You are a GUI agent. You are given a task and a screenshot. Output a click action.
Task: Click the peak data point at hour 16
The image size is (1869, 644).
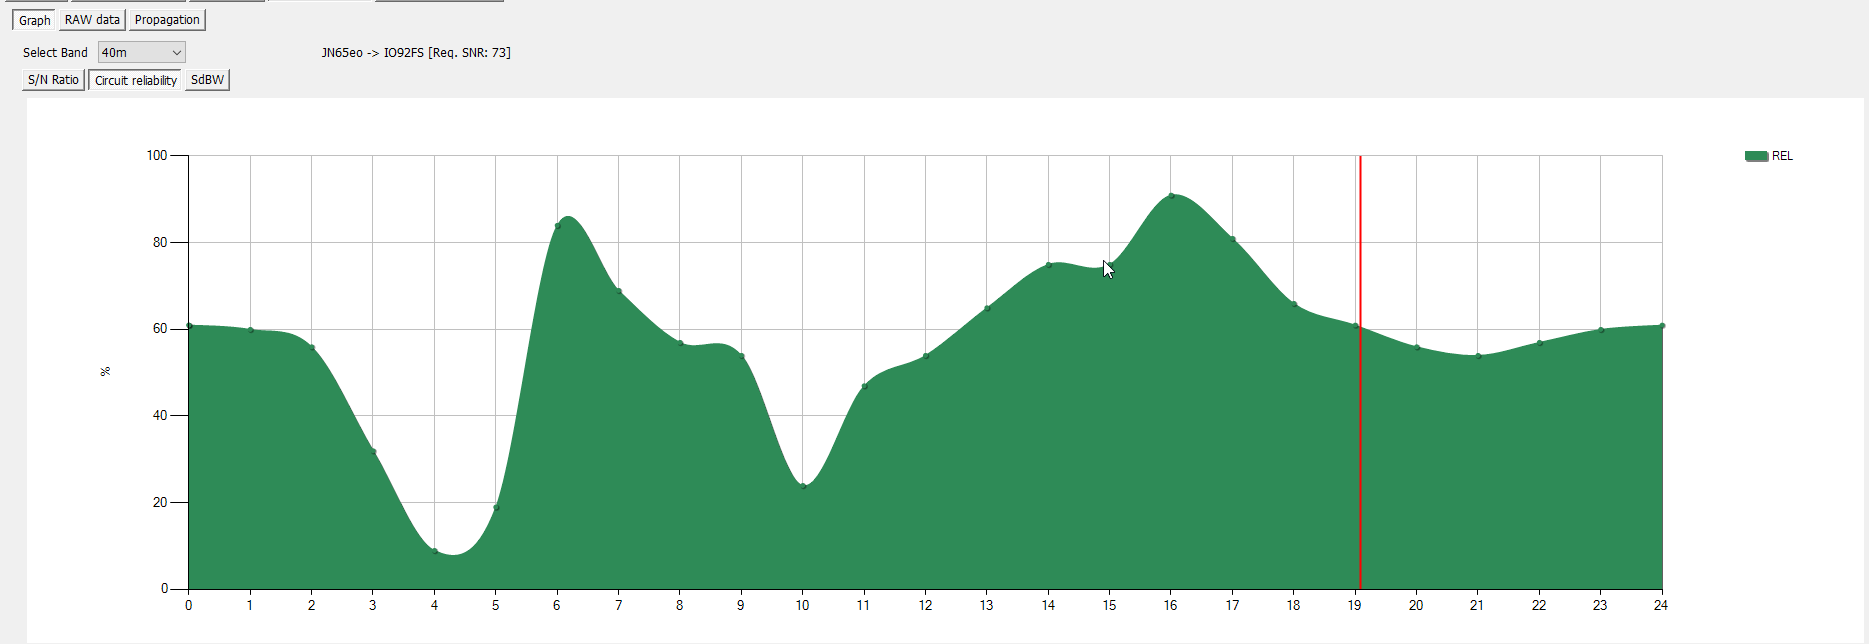click(x=1171, y=196)
